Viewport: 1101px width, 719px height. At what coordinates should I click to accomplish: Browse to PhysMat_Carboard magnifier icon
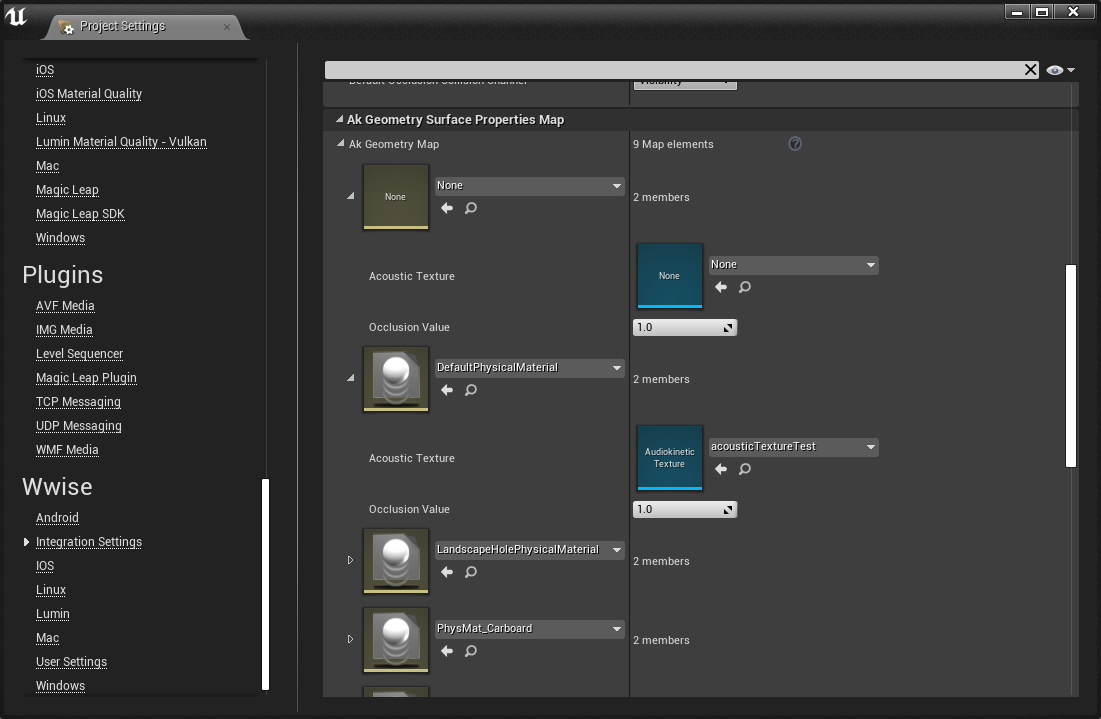471,651
